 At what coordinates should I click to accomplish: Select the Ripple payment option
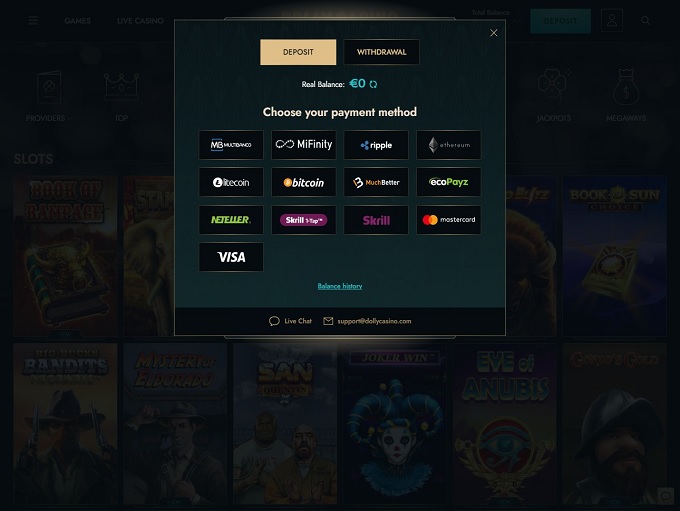coord(376,145)
